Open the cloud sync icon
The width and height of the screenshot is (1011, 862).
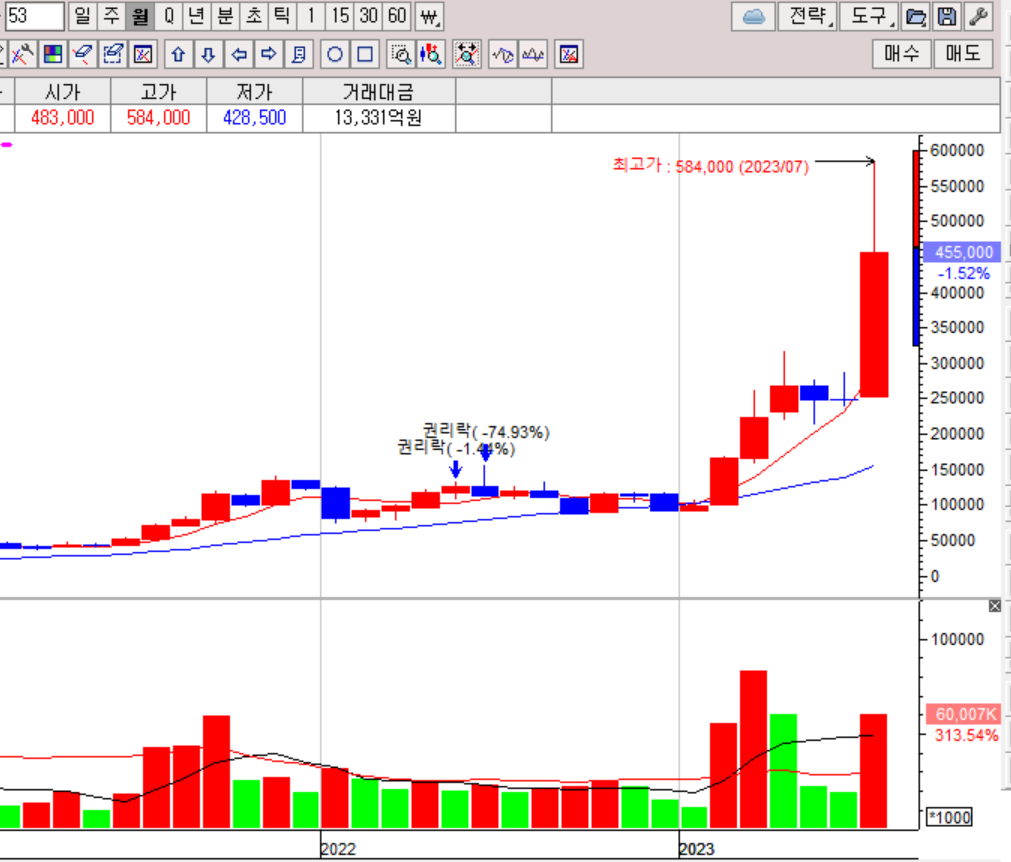coord(753,17)
